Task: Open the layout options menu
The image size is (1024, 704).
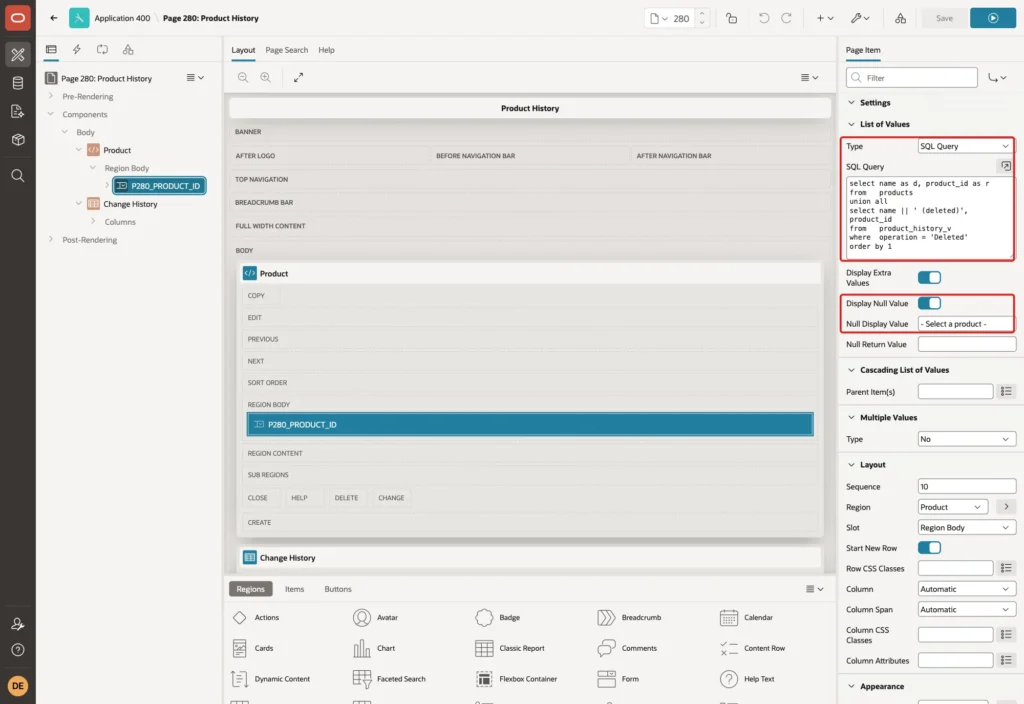Action: click(x=809, y=77)
